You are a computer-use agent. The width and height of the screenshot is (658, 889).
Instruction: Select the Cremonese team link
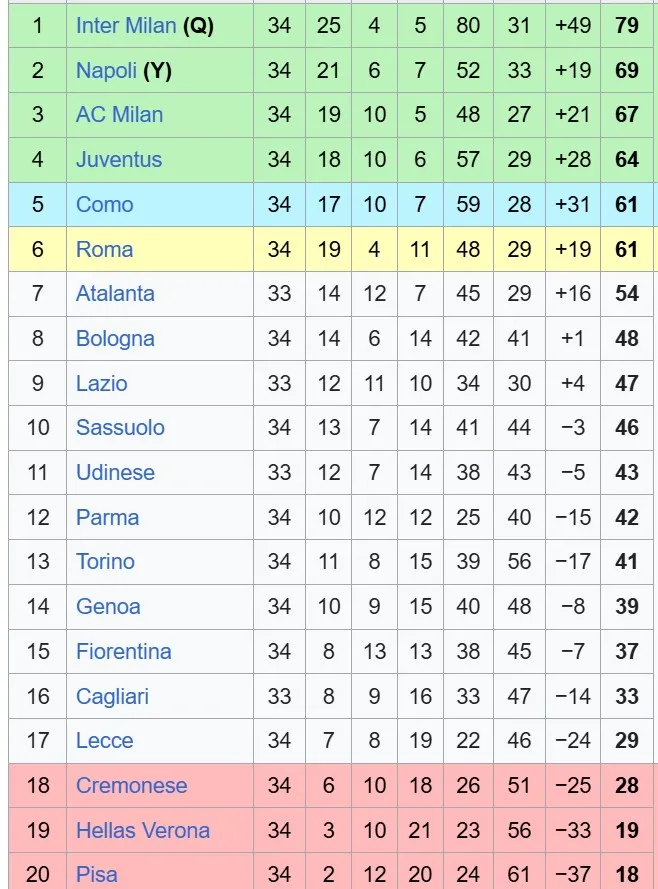131,785
